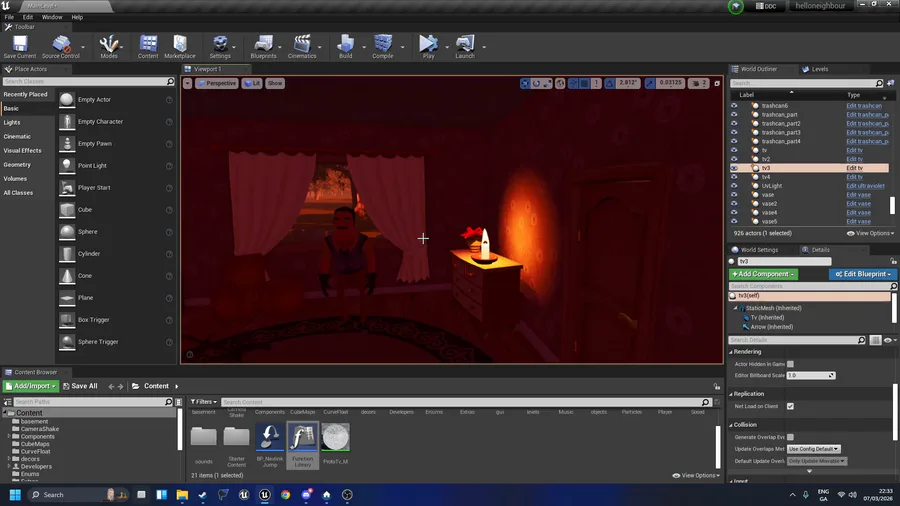Viewport: 900px width, 506px height.
Task: Toggle visibility of vase5 actor
Action: [734, 221]
